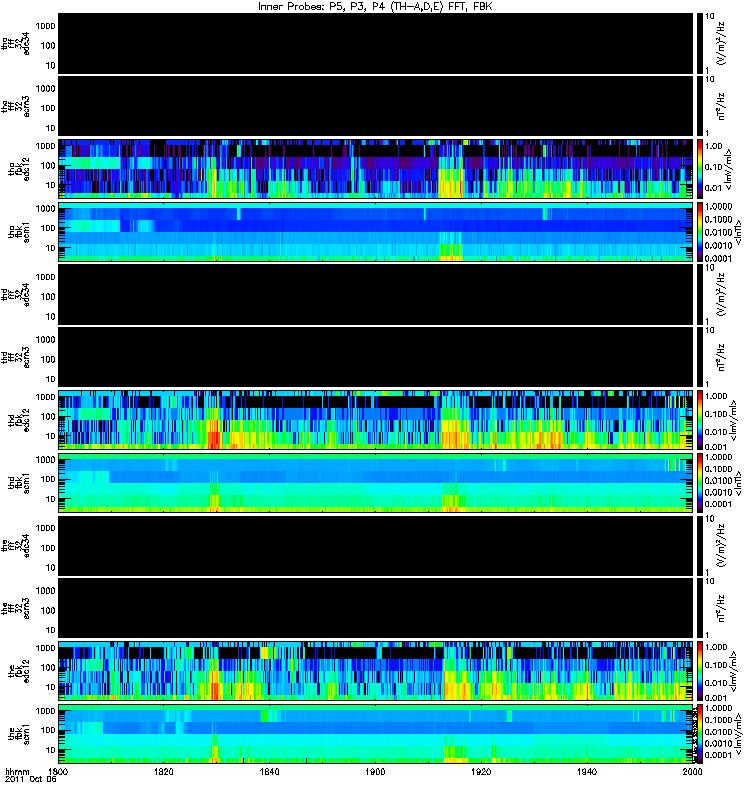Click the "tha fbk edc12" y-axis label
750x800 pixels.
click(x=20, y=169)
